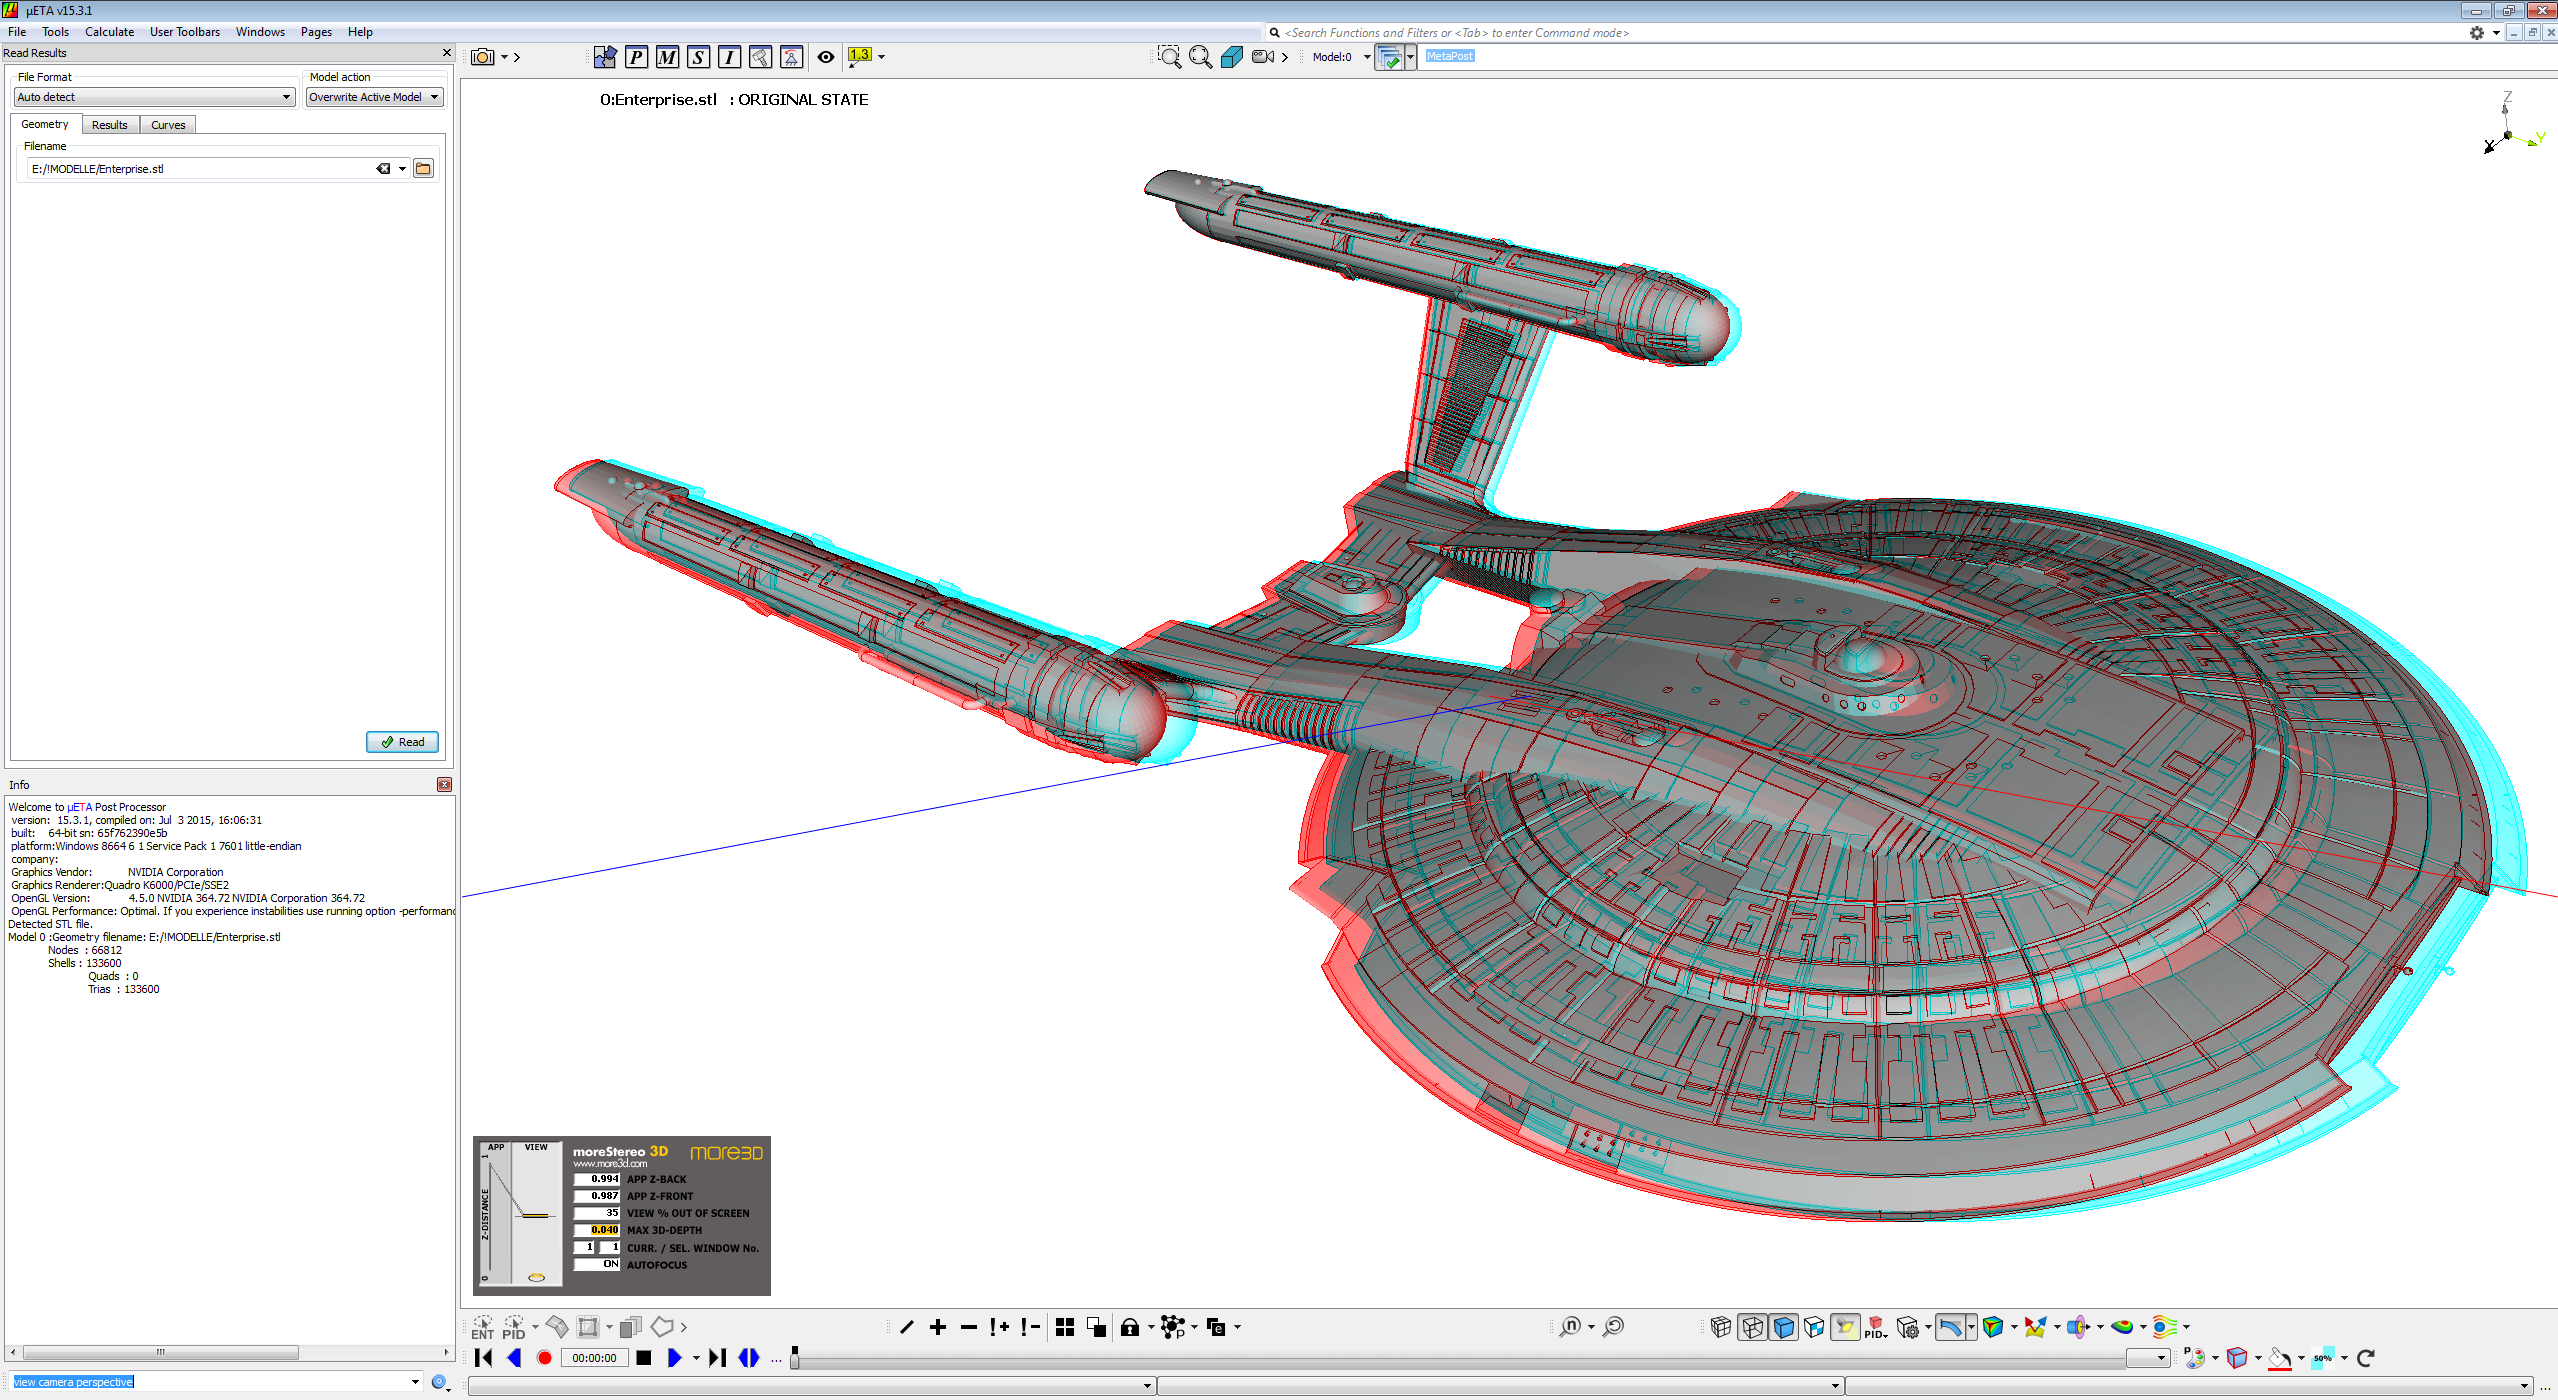2558x1400 pixels.
Task: Switch to the Results tab
Action: pyautogui.click(x=110, y=125)
